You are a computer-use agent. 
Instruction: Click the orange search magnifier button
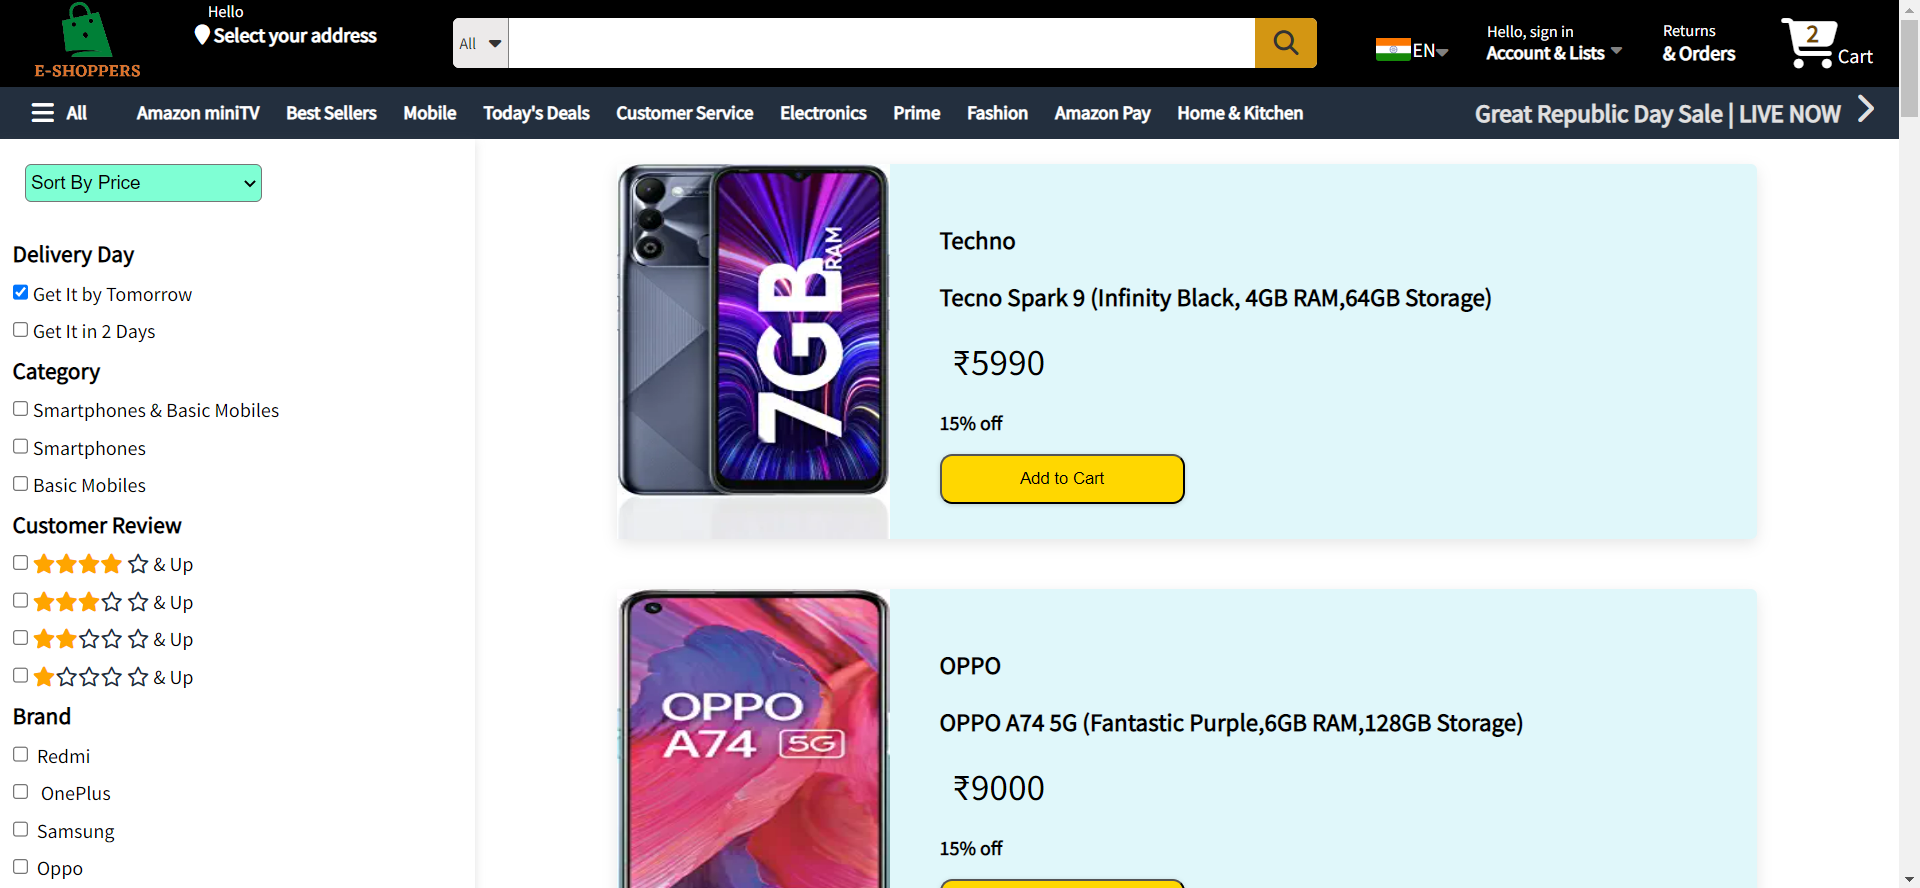[x=1285, y=43]
